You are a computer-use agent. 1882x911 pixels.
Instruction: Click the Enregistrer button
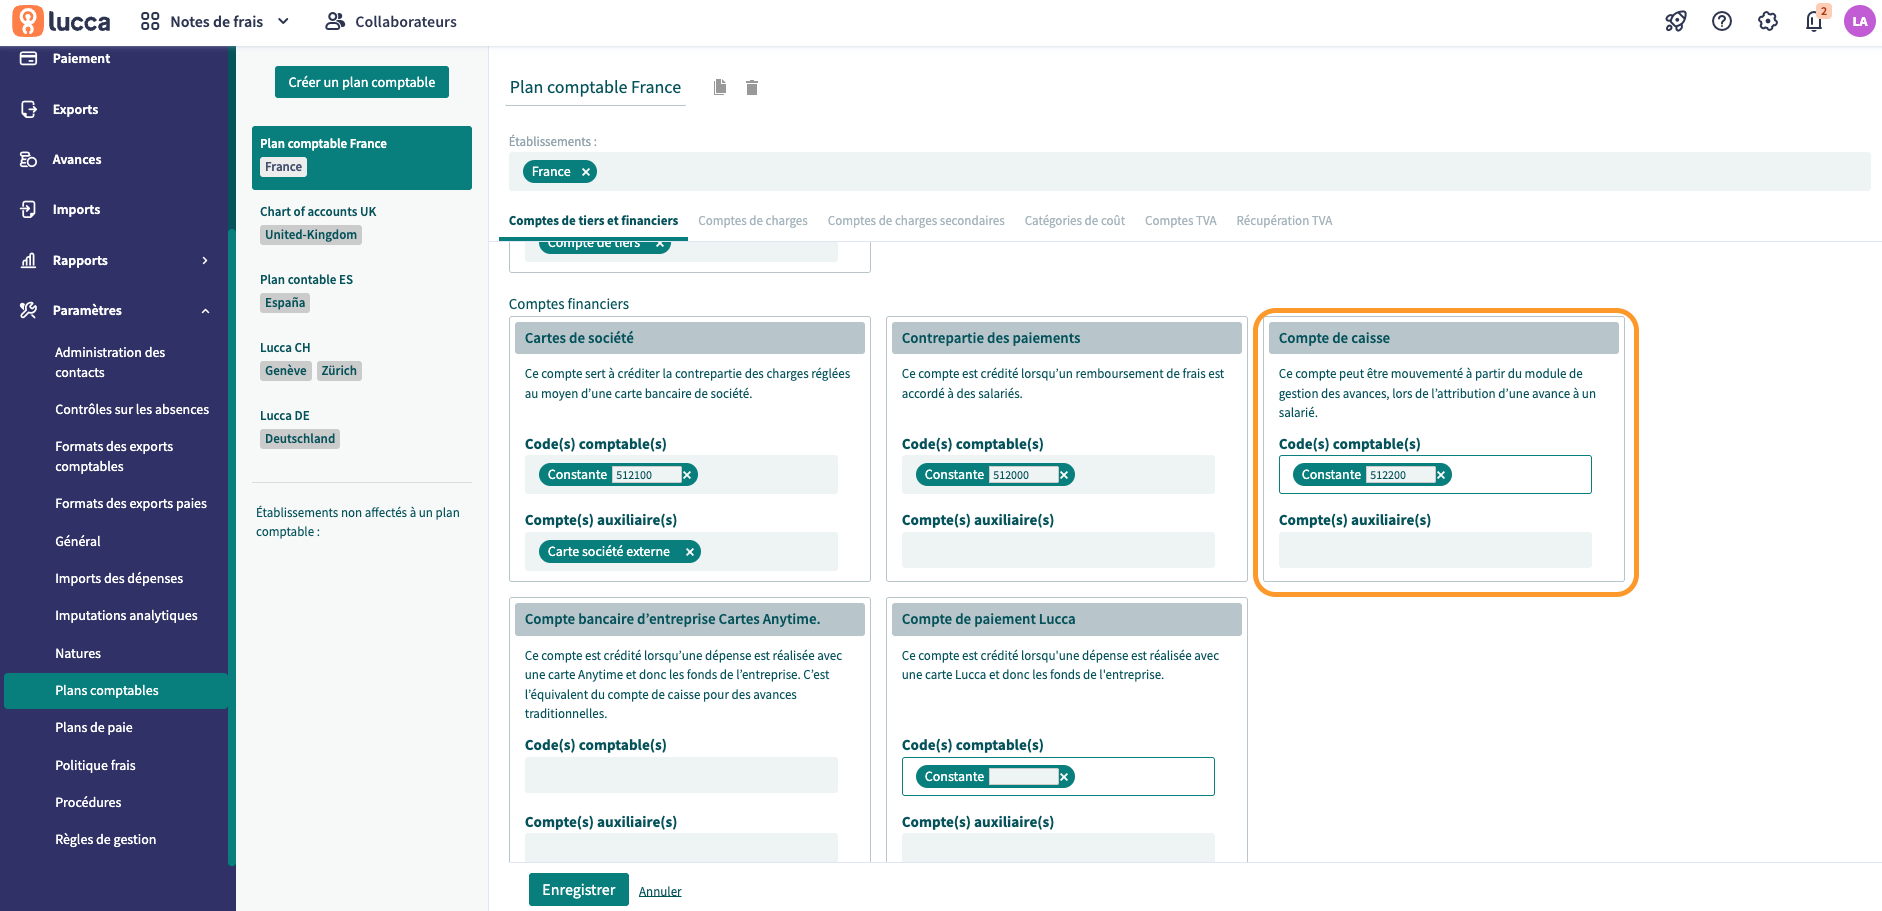coord(578,890)
